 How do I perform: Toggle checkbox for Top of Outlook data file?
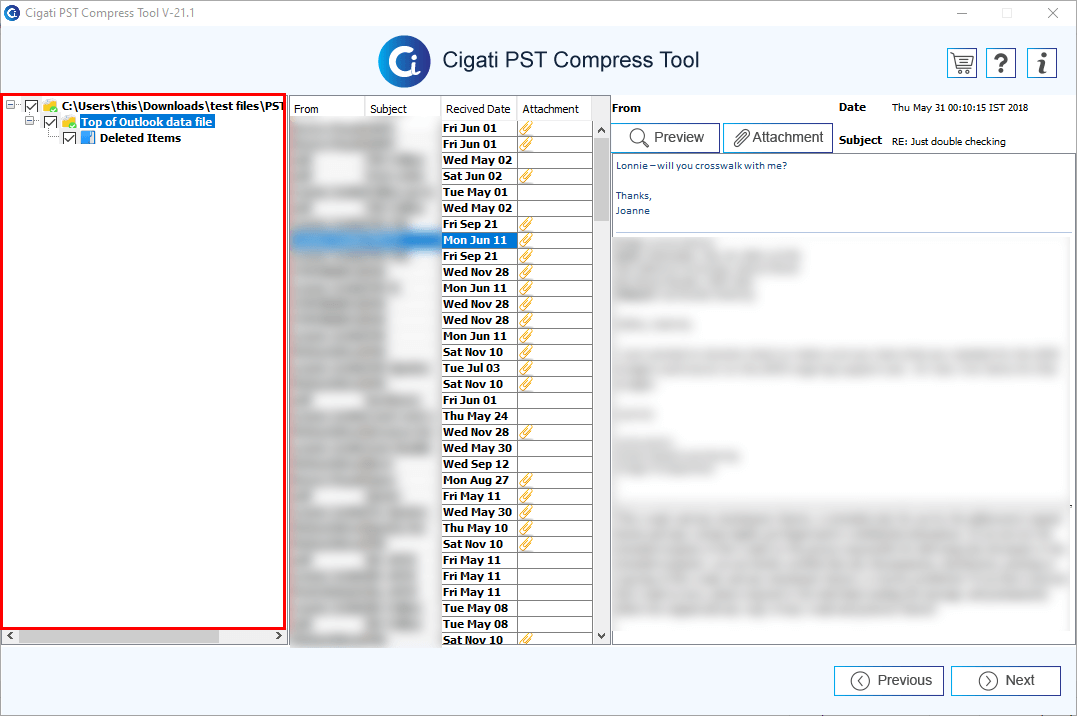click(51, 122)
